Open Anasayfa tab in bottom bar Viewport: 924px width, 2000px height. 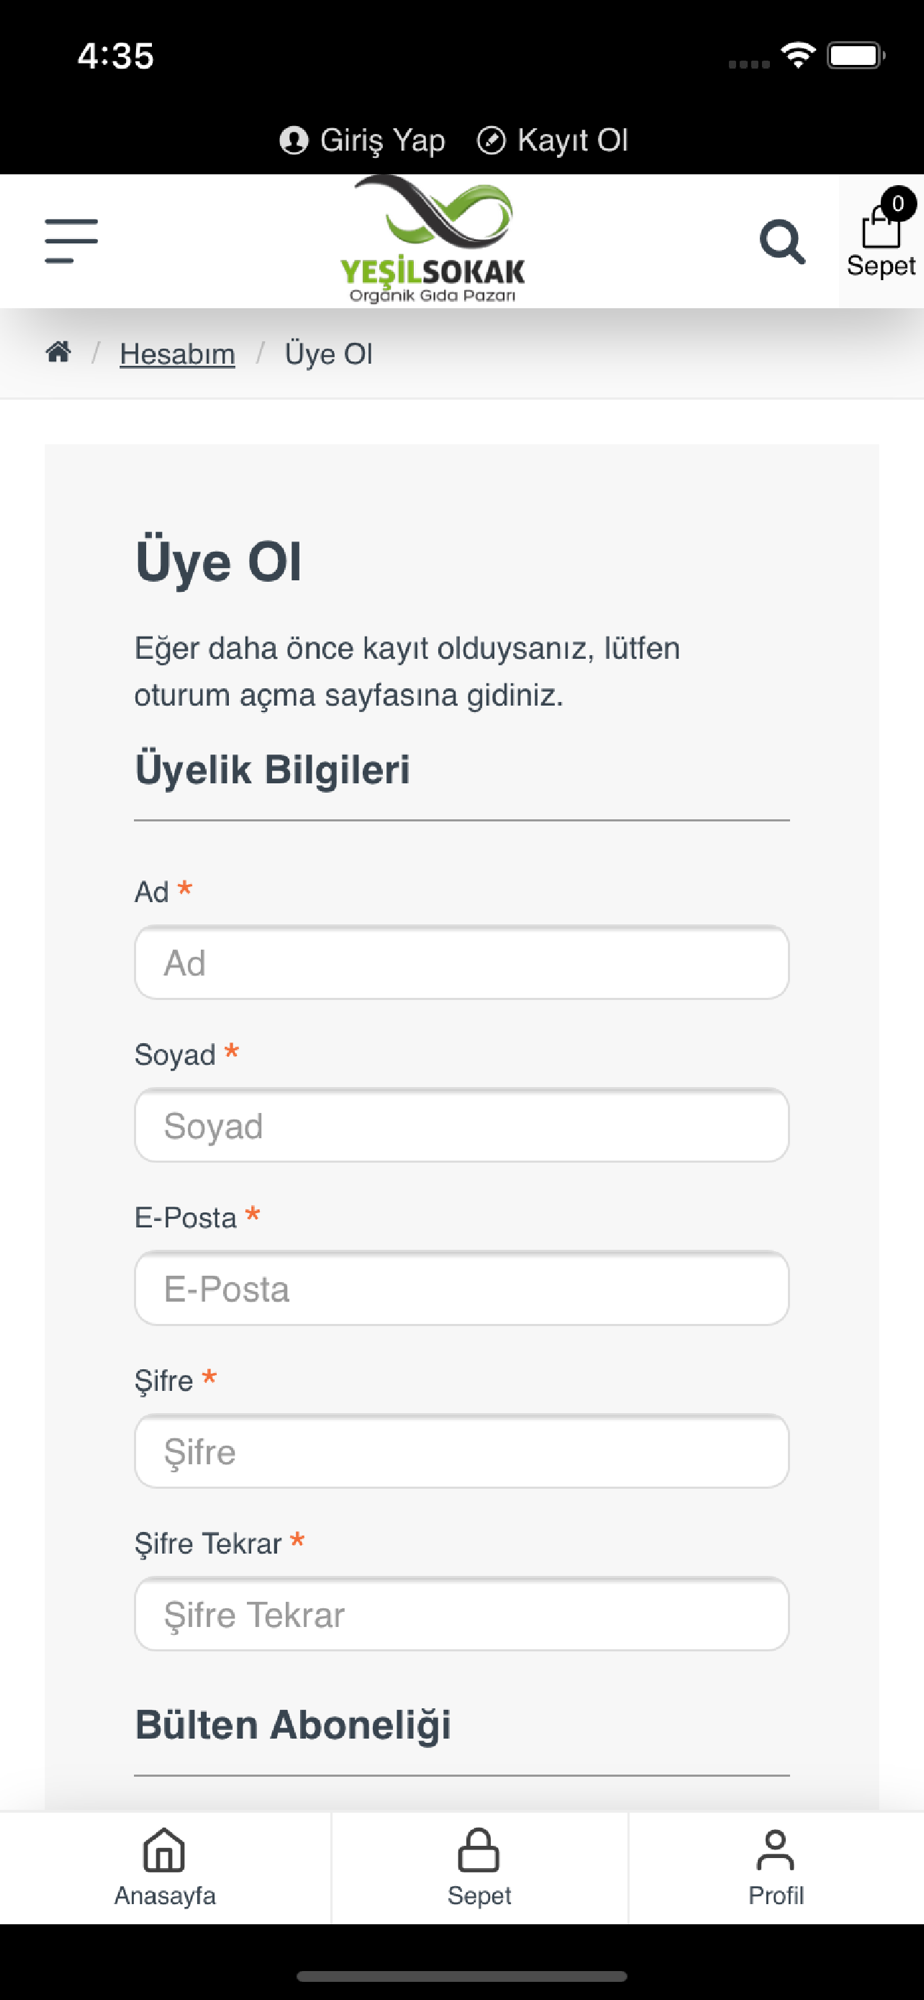[165, 1867]
